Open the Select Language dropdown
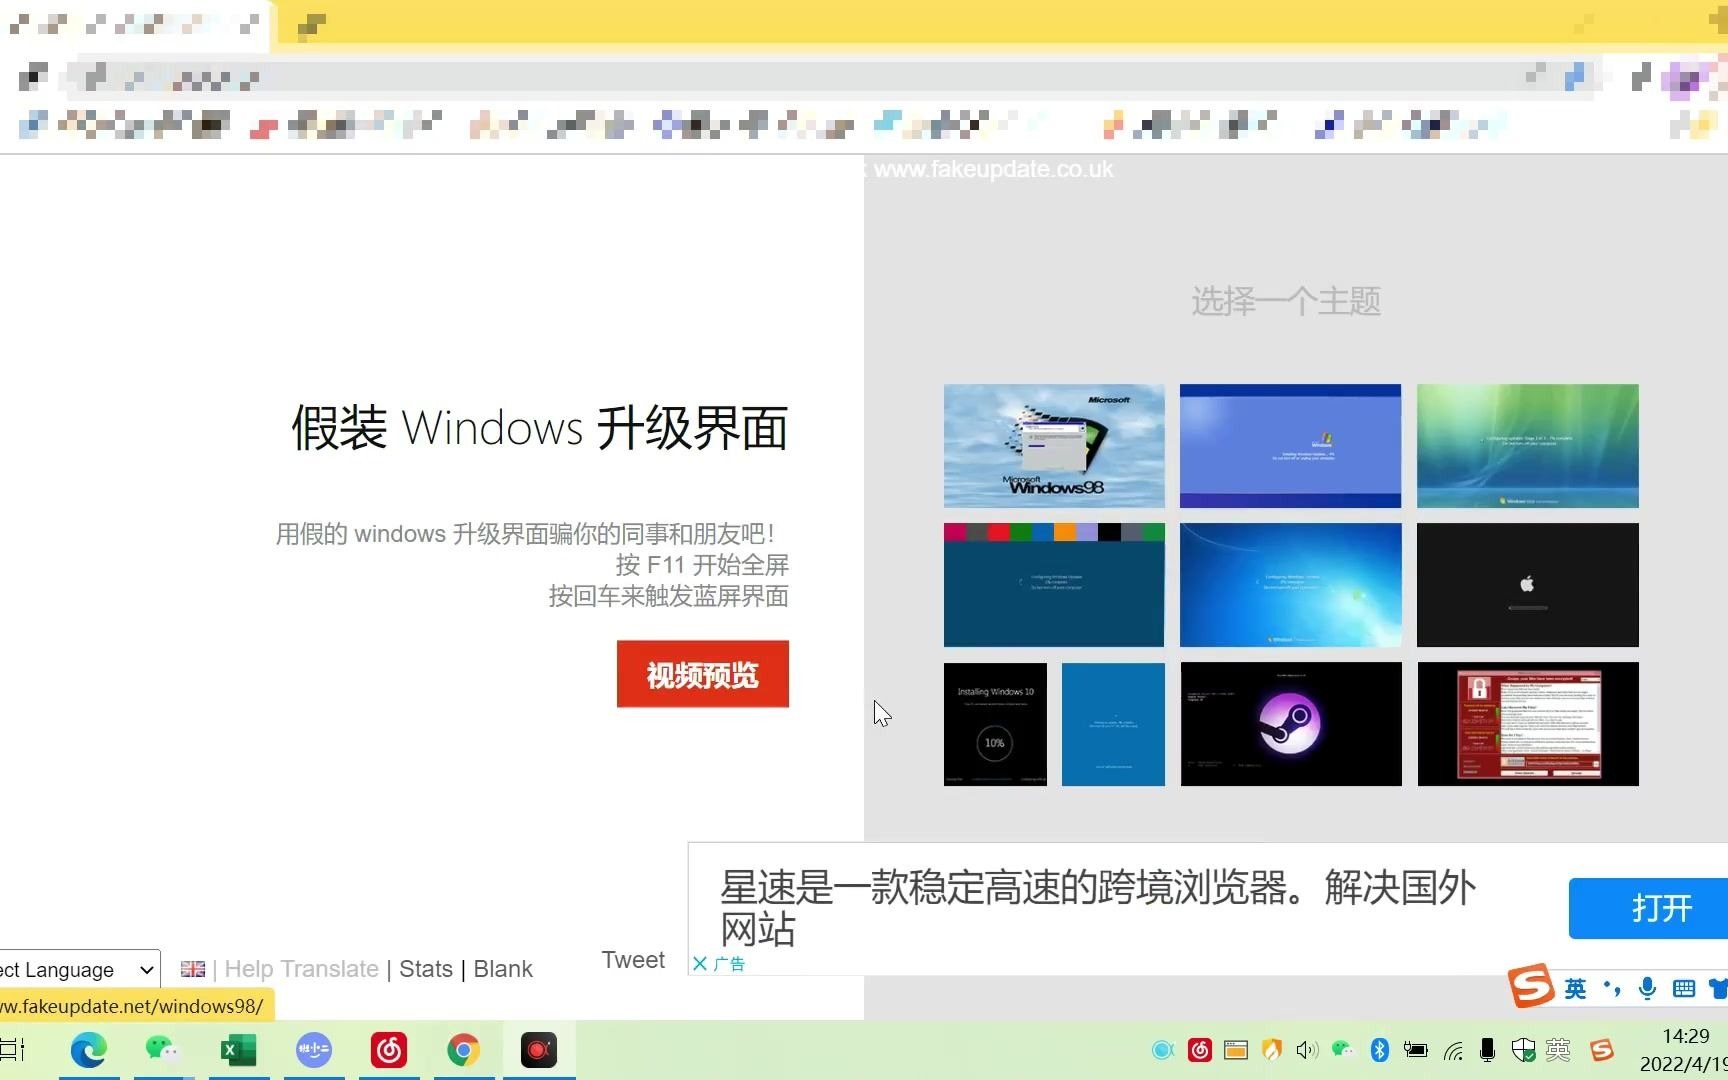The width and height of the screenshot is (1728, 1080). coord(78,970)
